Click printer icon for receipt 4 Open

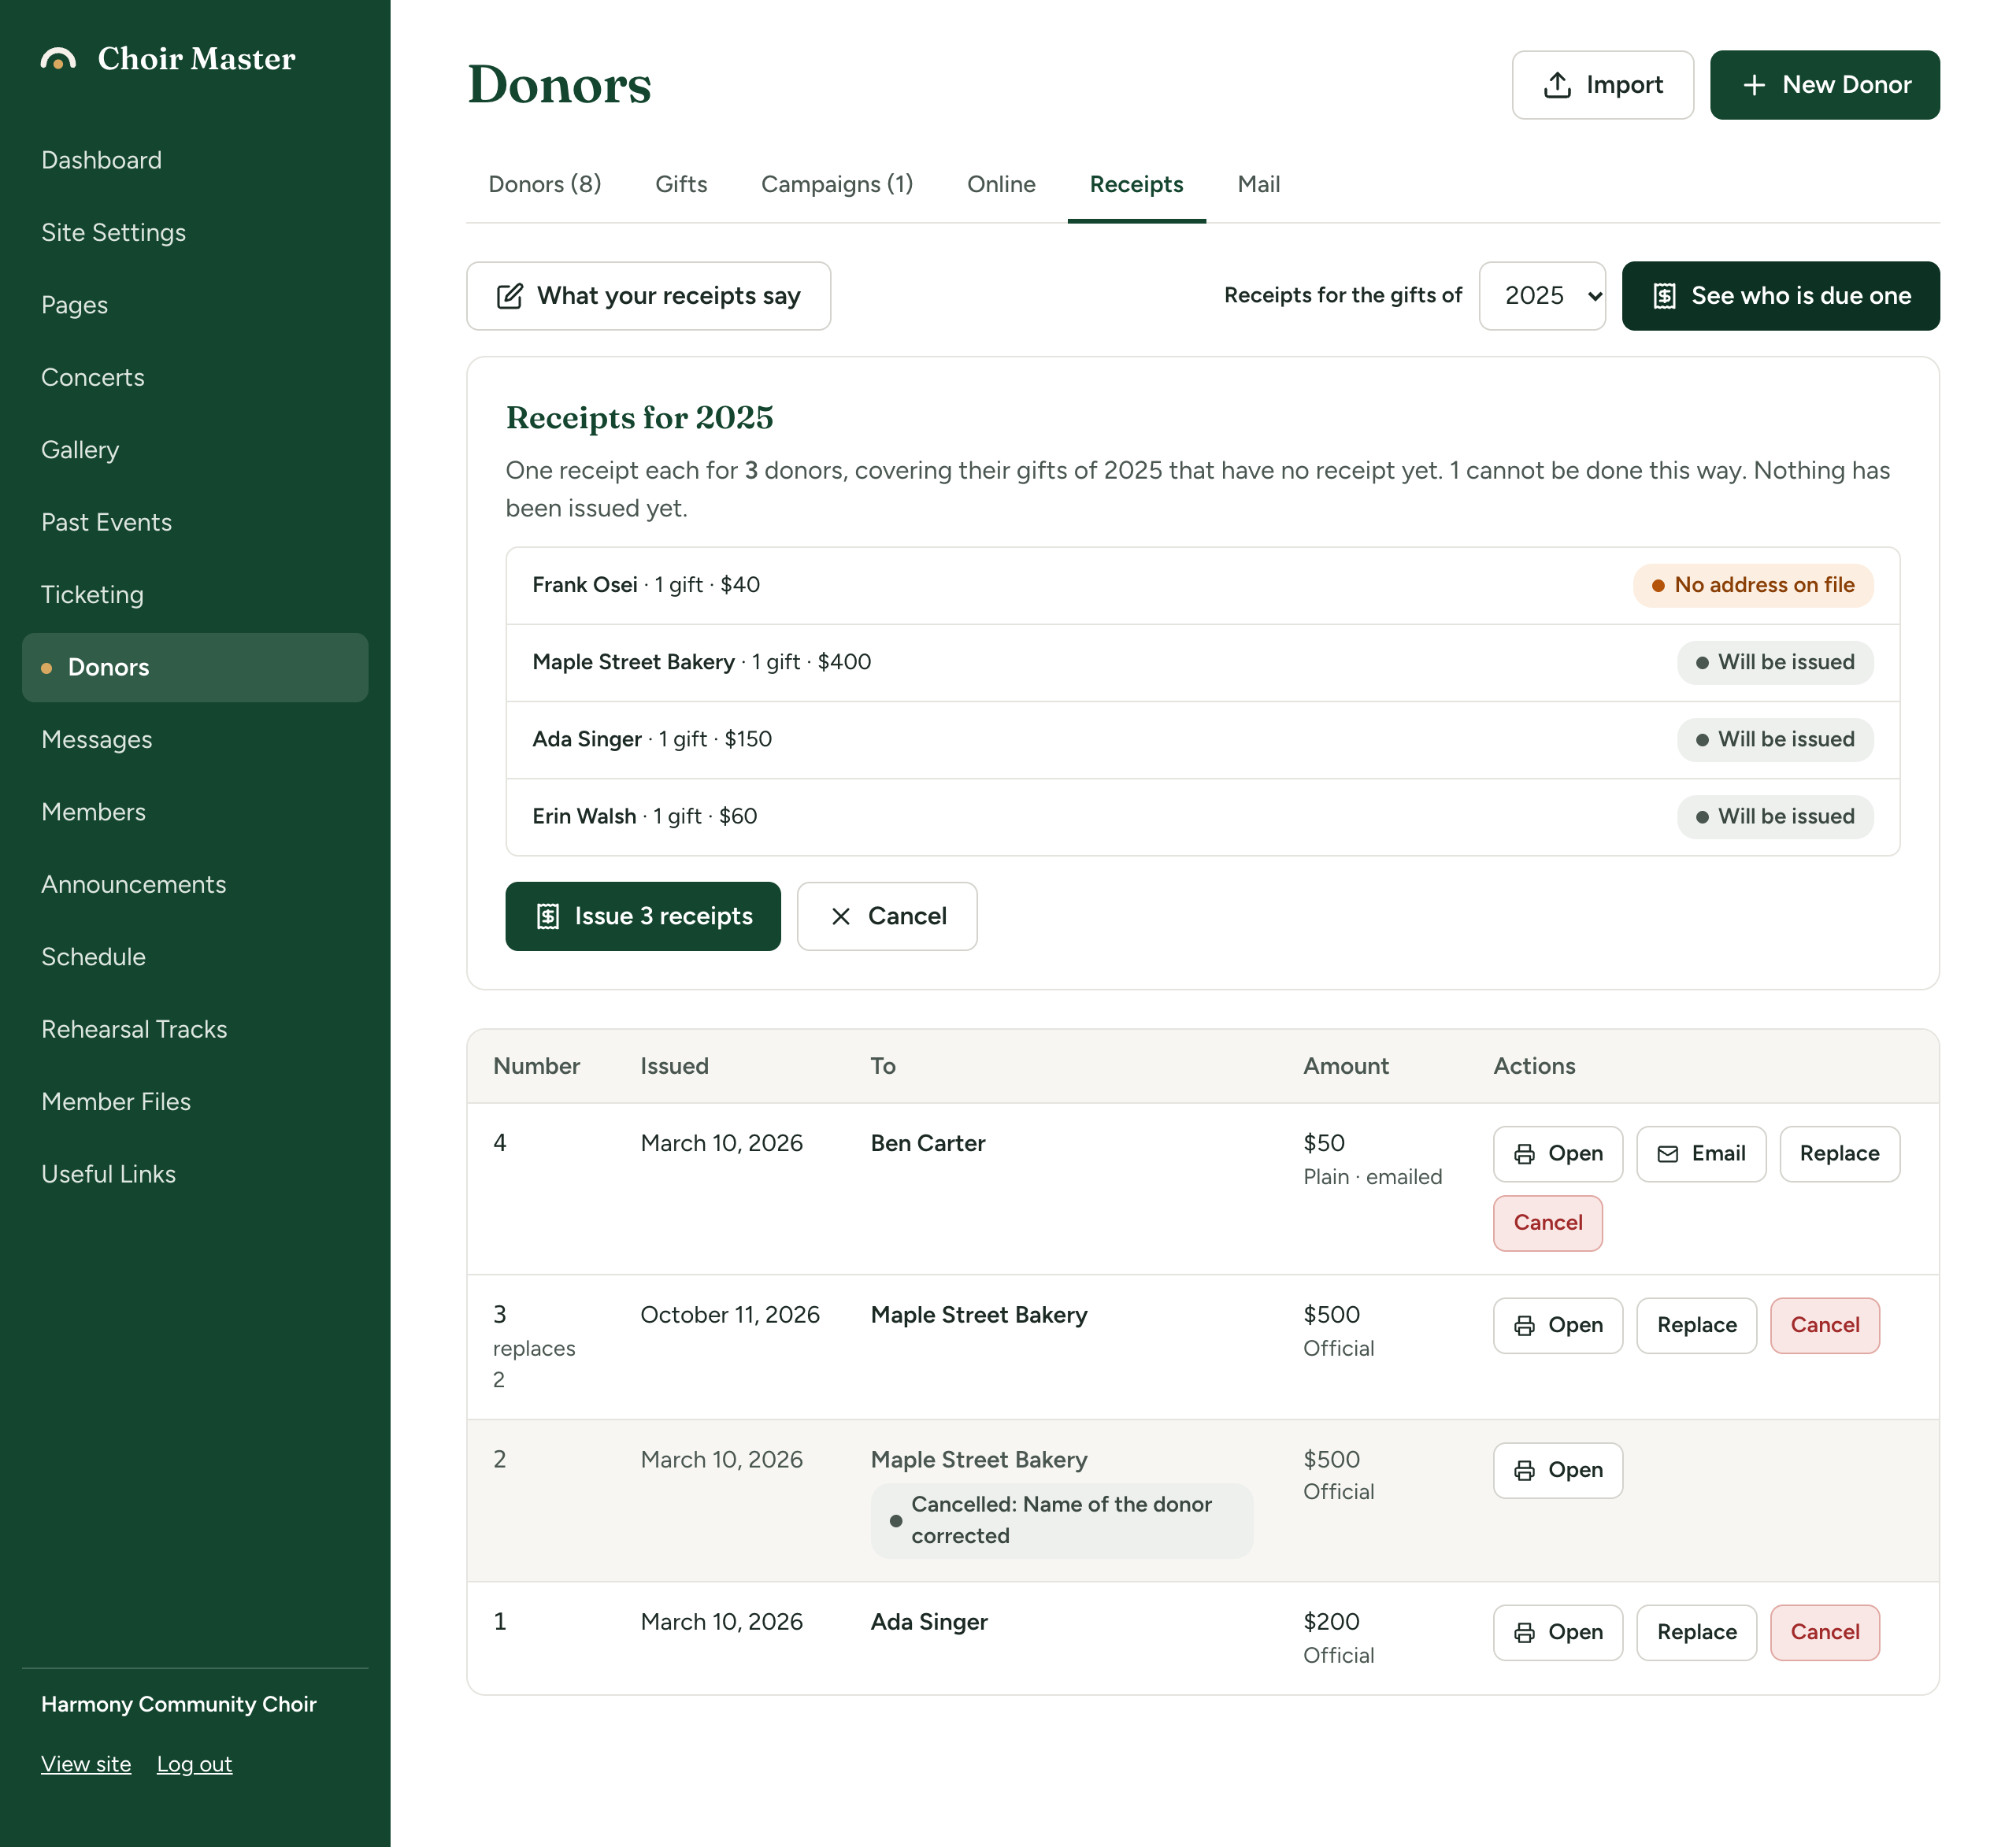coord(1524,1154)
